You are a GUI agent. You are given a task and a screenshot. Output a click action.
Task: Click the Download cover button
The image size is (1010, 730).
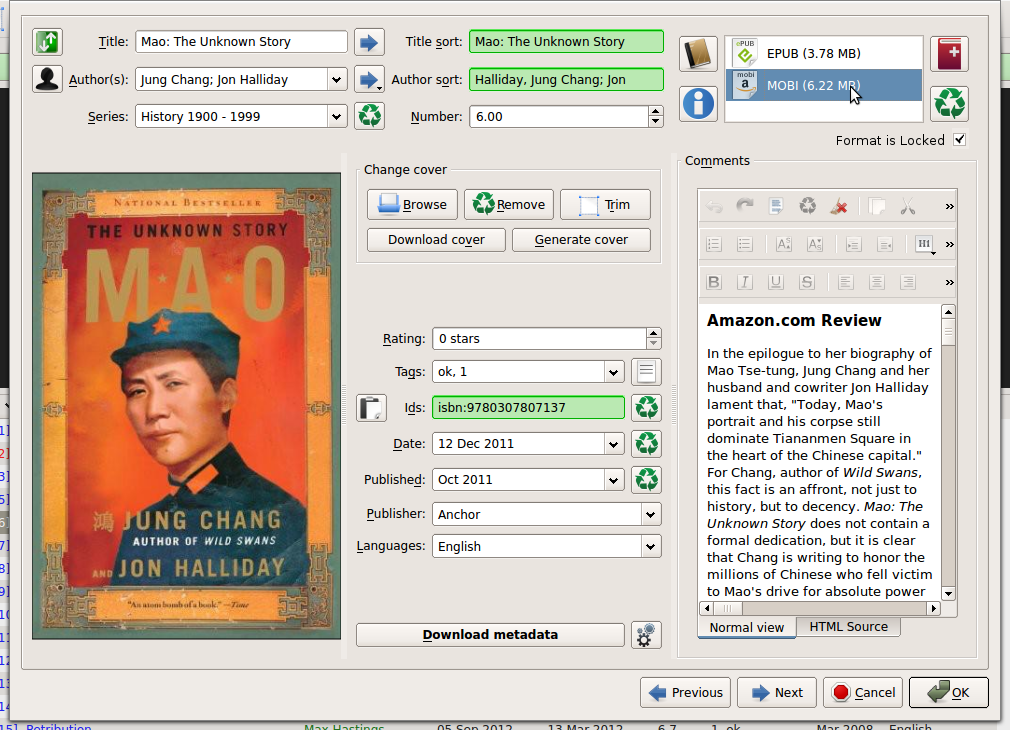[x=436, y=240]
